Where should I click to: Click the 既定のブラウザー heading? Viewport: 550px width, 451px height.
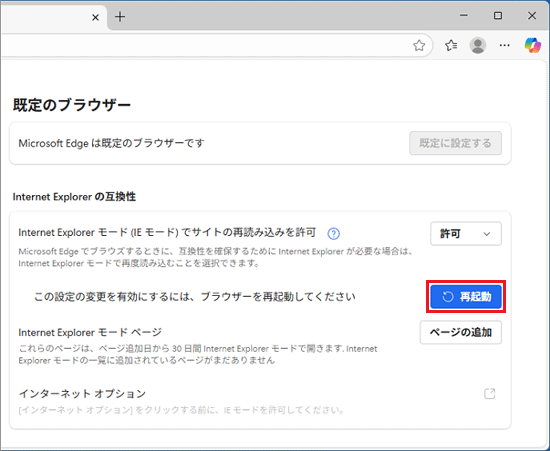pos(72,105)
